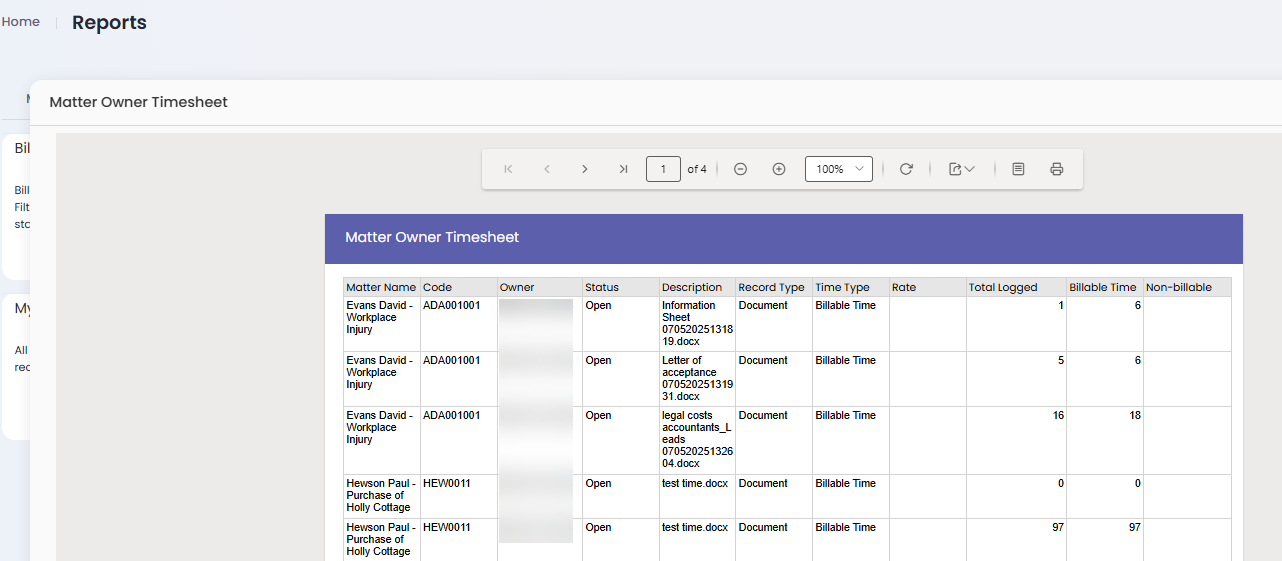Click the Rate column header
Screen dimensions: 1282x561
click(x=927, y=287)
